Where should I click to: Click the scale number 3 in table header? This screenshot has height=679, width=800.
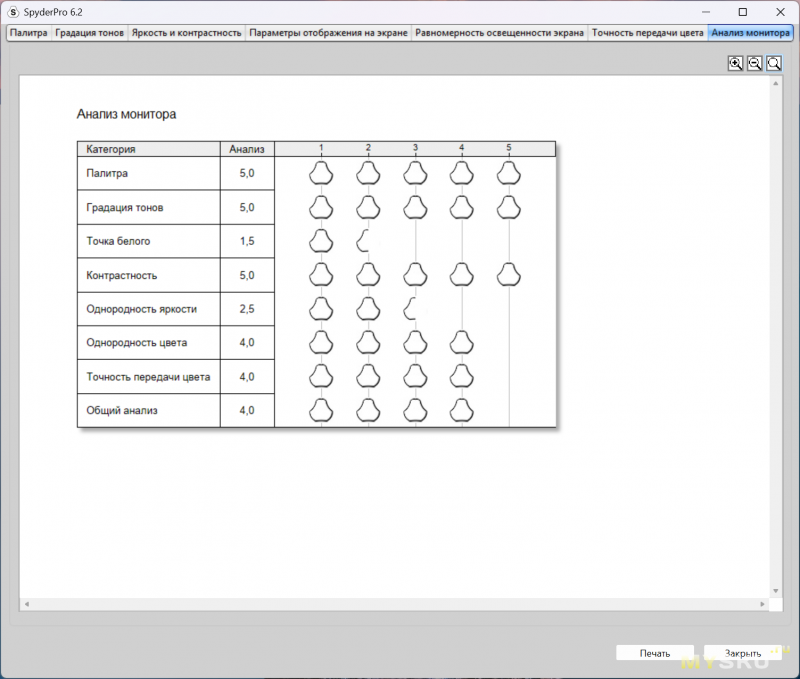[x=415, y=147]
